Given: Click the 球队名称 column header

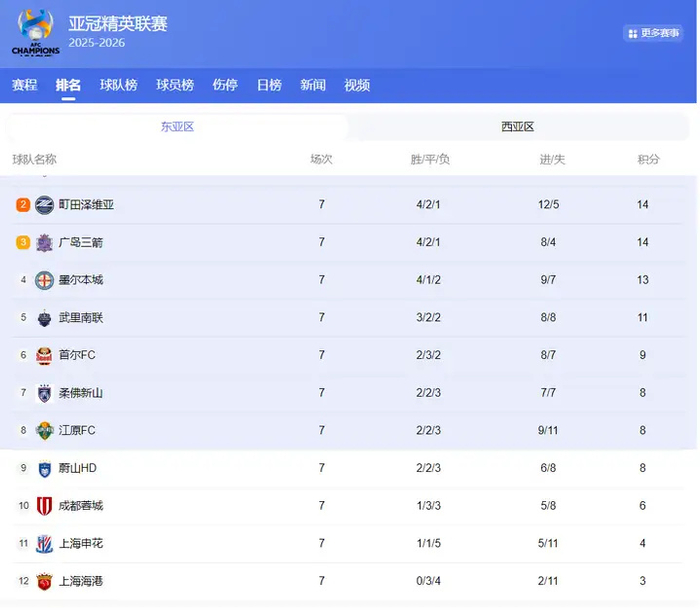Looking at the screenshot, I should [x=34, y=159].
